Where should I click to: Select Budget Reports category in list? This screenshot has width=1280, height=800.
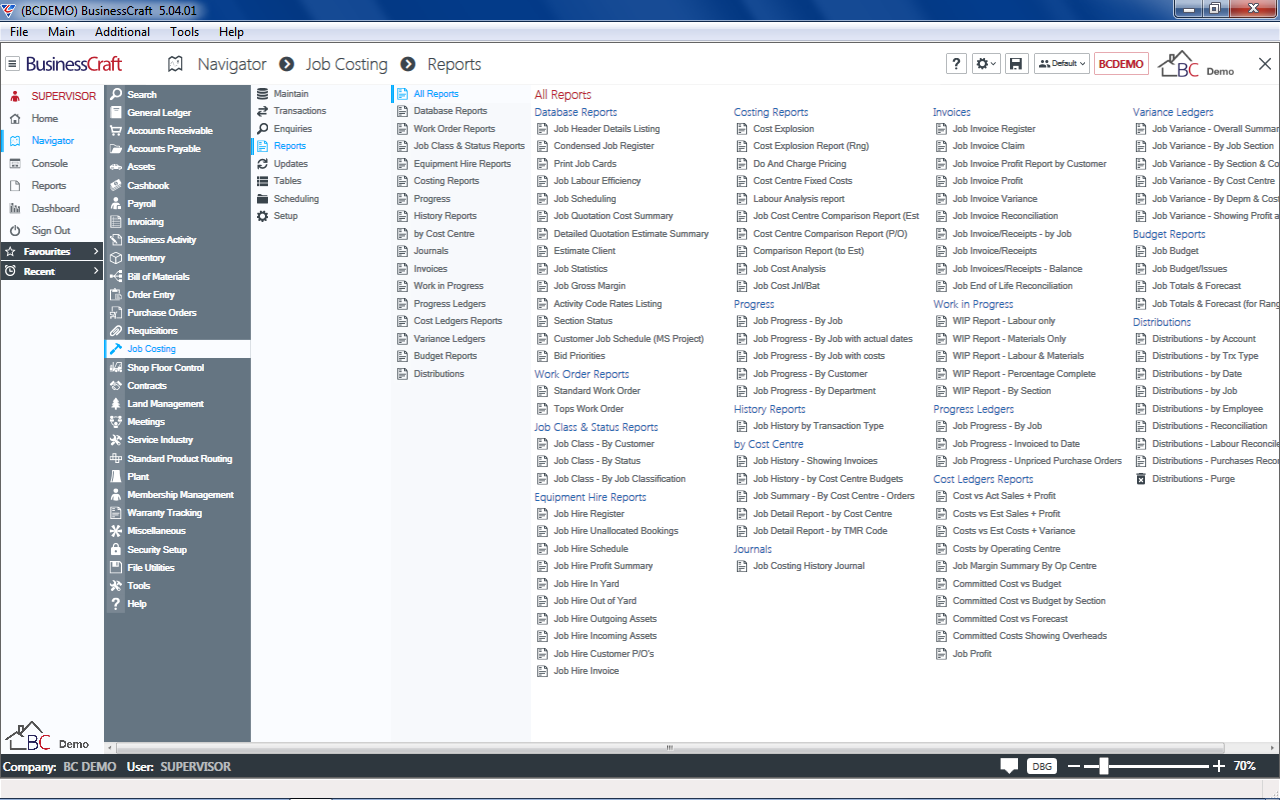[x=445, y=356]
